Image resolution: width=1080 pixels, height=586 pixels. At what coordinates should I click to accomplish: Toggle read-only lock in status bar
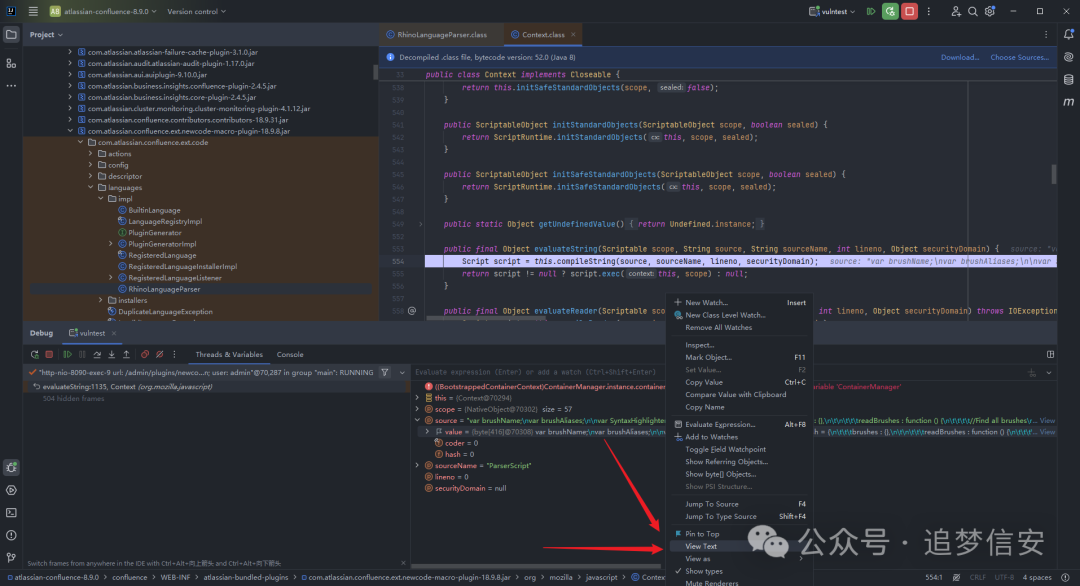[956, 578]
